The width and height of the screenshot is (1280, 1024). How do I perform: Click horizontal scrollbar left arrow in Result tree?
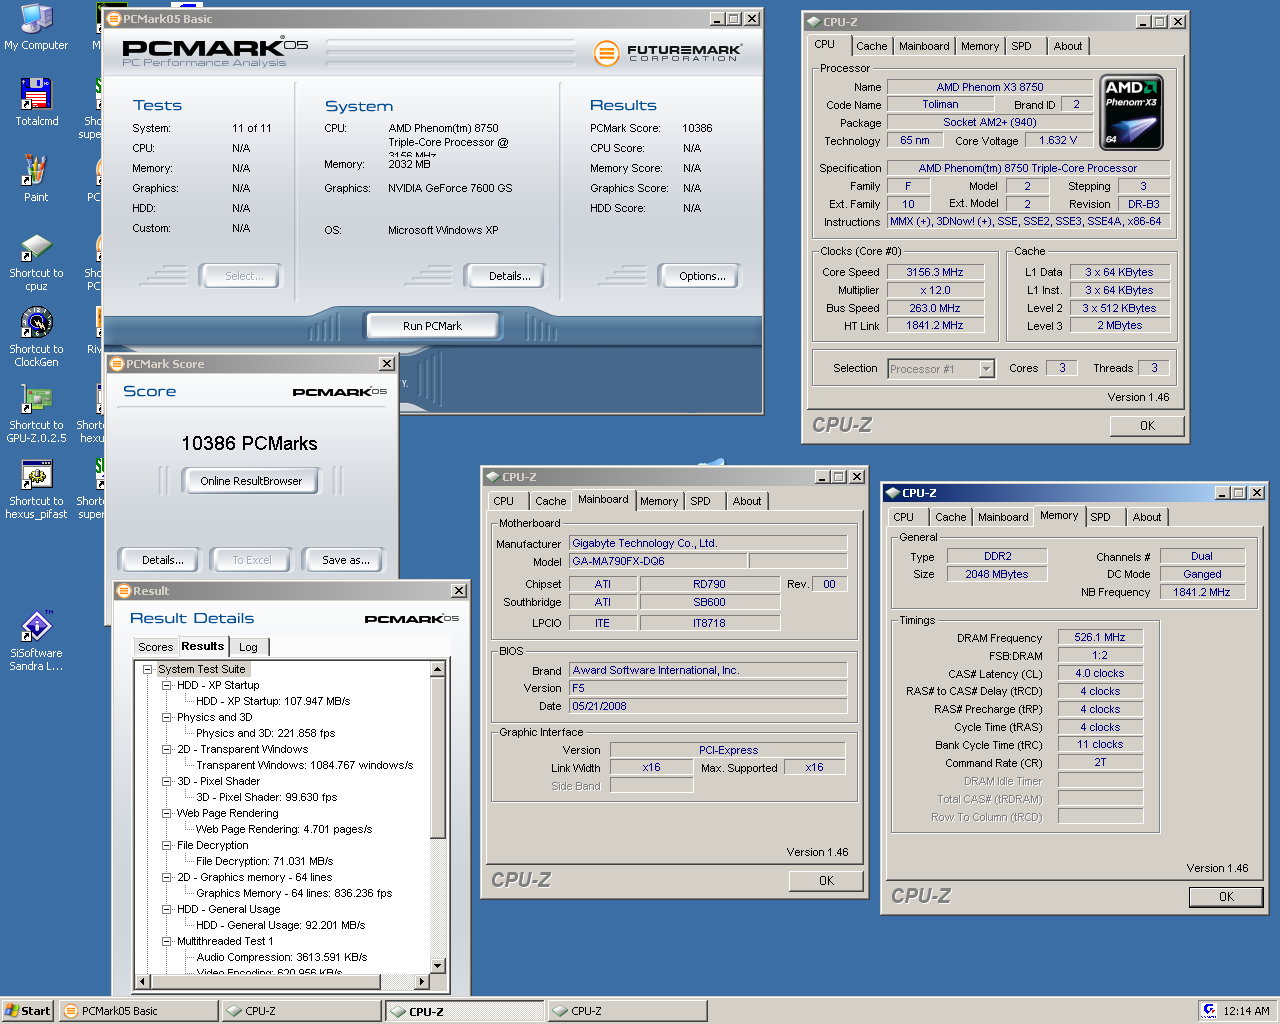pyautogui.click(x=143, y=981)
